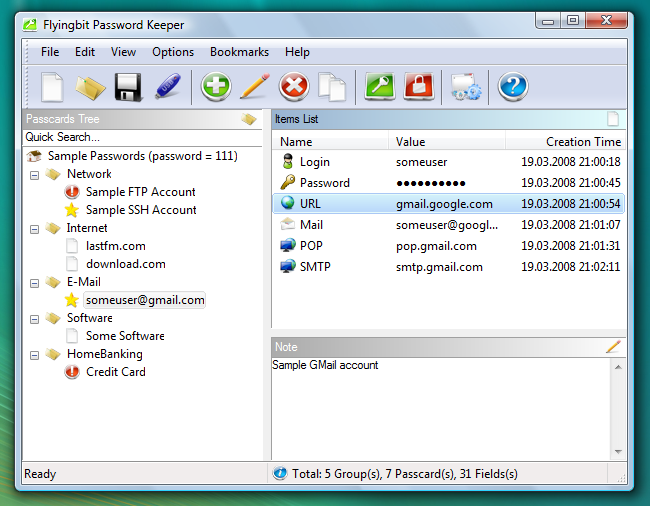The image size is (650, 506).
Task: Edit the note with the Note pencil icon
Action: (613, 346)
